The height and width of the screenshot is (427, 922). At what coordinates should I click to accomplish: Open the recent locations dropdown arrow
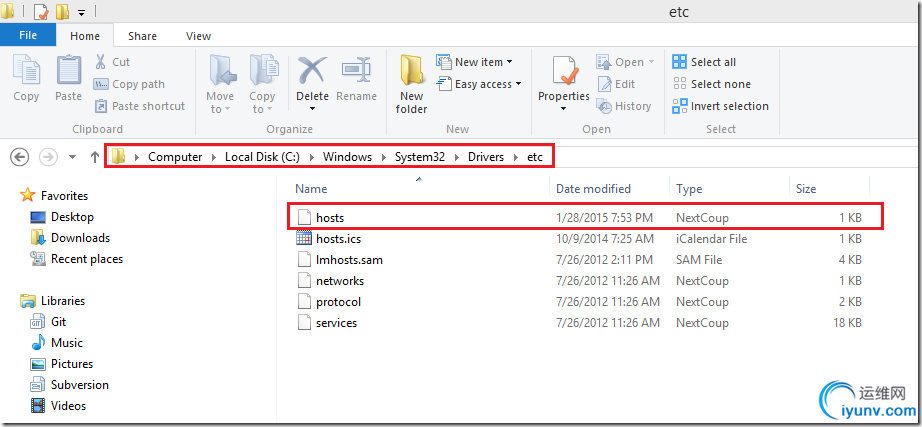(73, 157)
